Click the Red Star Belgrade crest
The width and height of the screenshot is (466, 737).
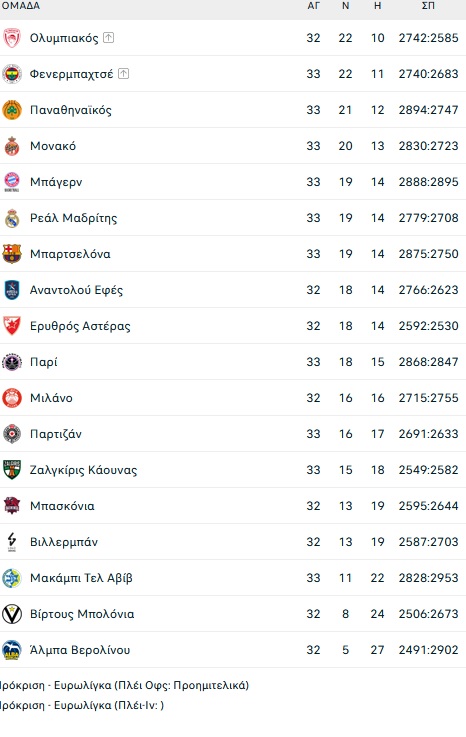click(12, 326)
